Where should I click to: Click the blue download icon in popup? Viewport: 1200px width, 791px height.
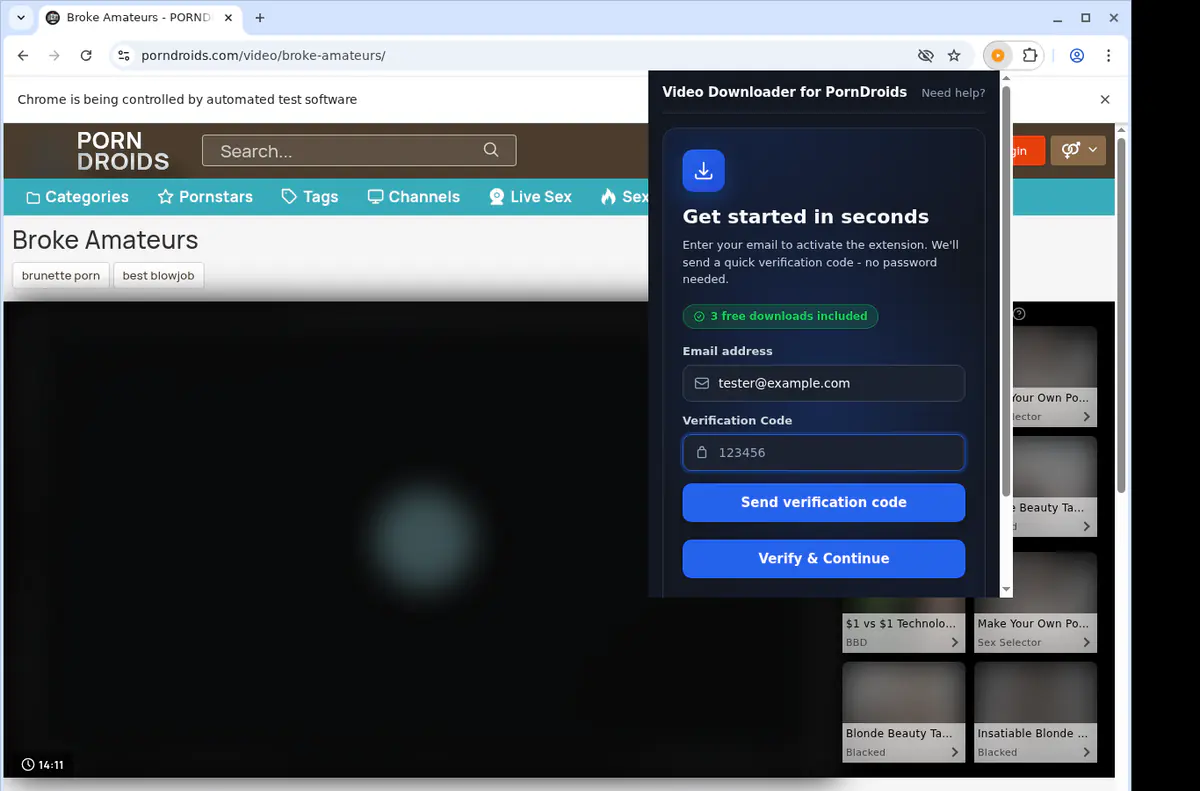(704, 171)
